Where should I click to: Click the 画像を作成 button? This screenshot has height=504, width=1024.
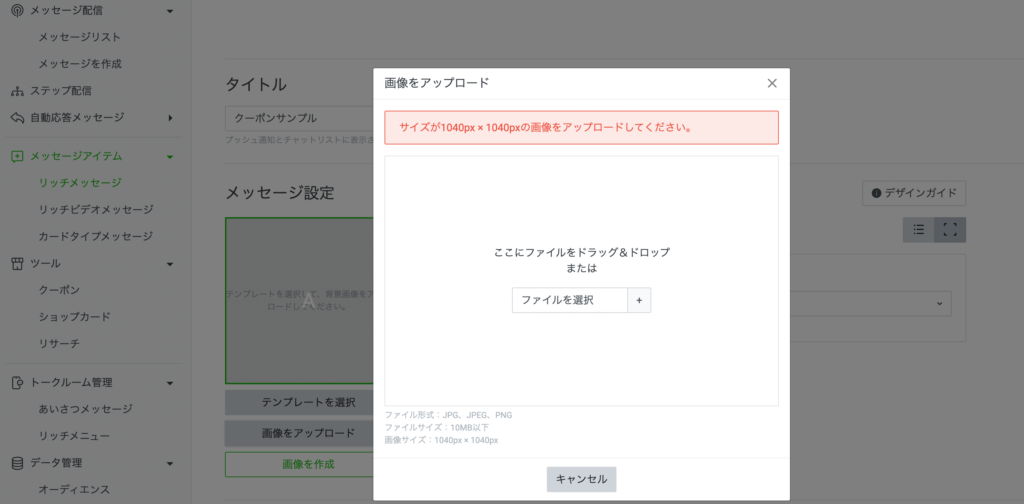coord(298,464)
